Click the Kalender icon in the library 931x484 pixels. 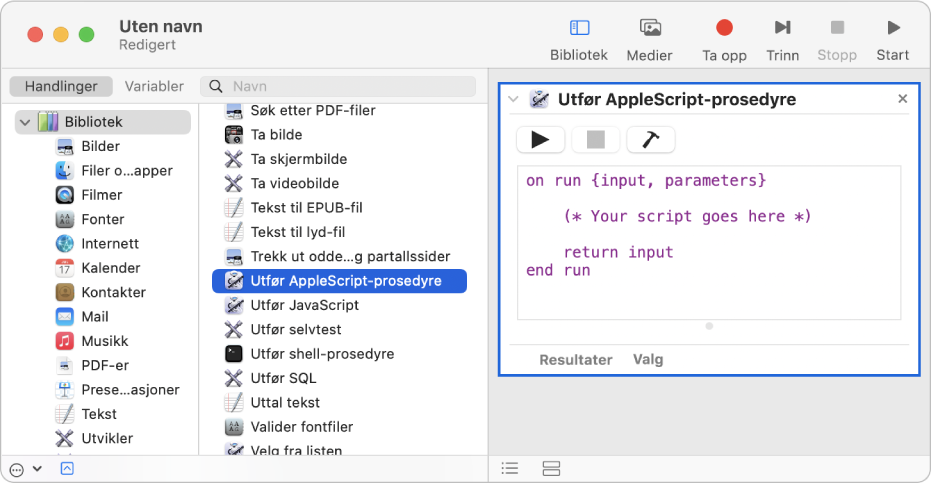(x=65, y=268)
